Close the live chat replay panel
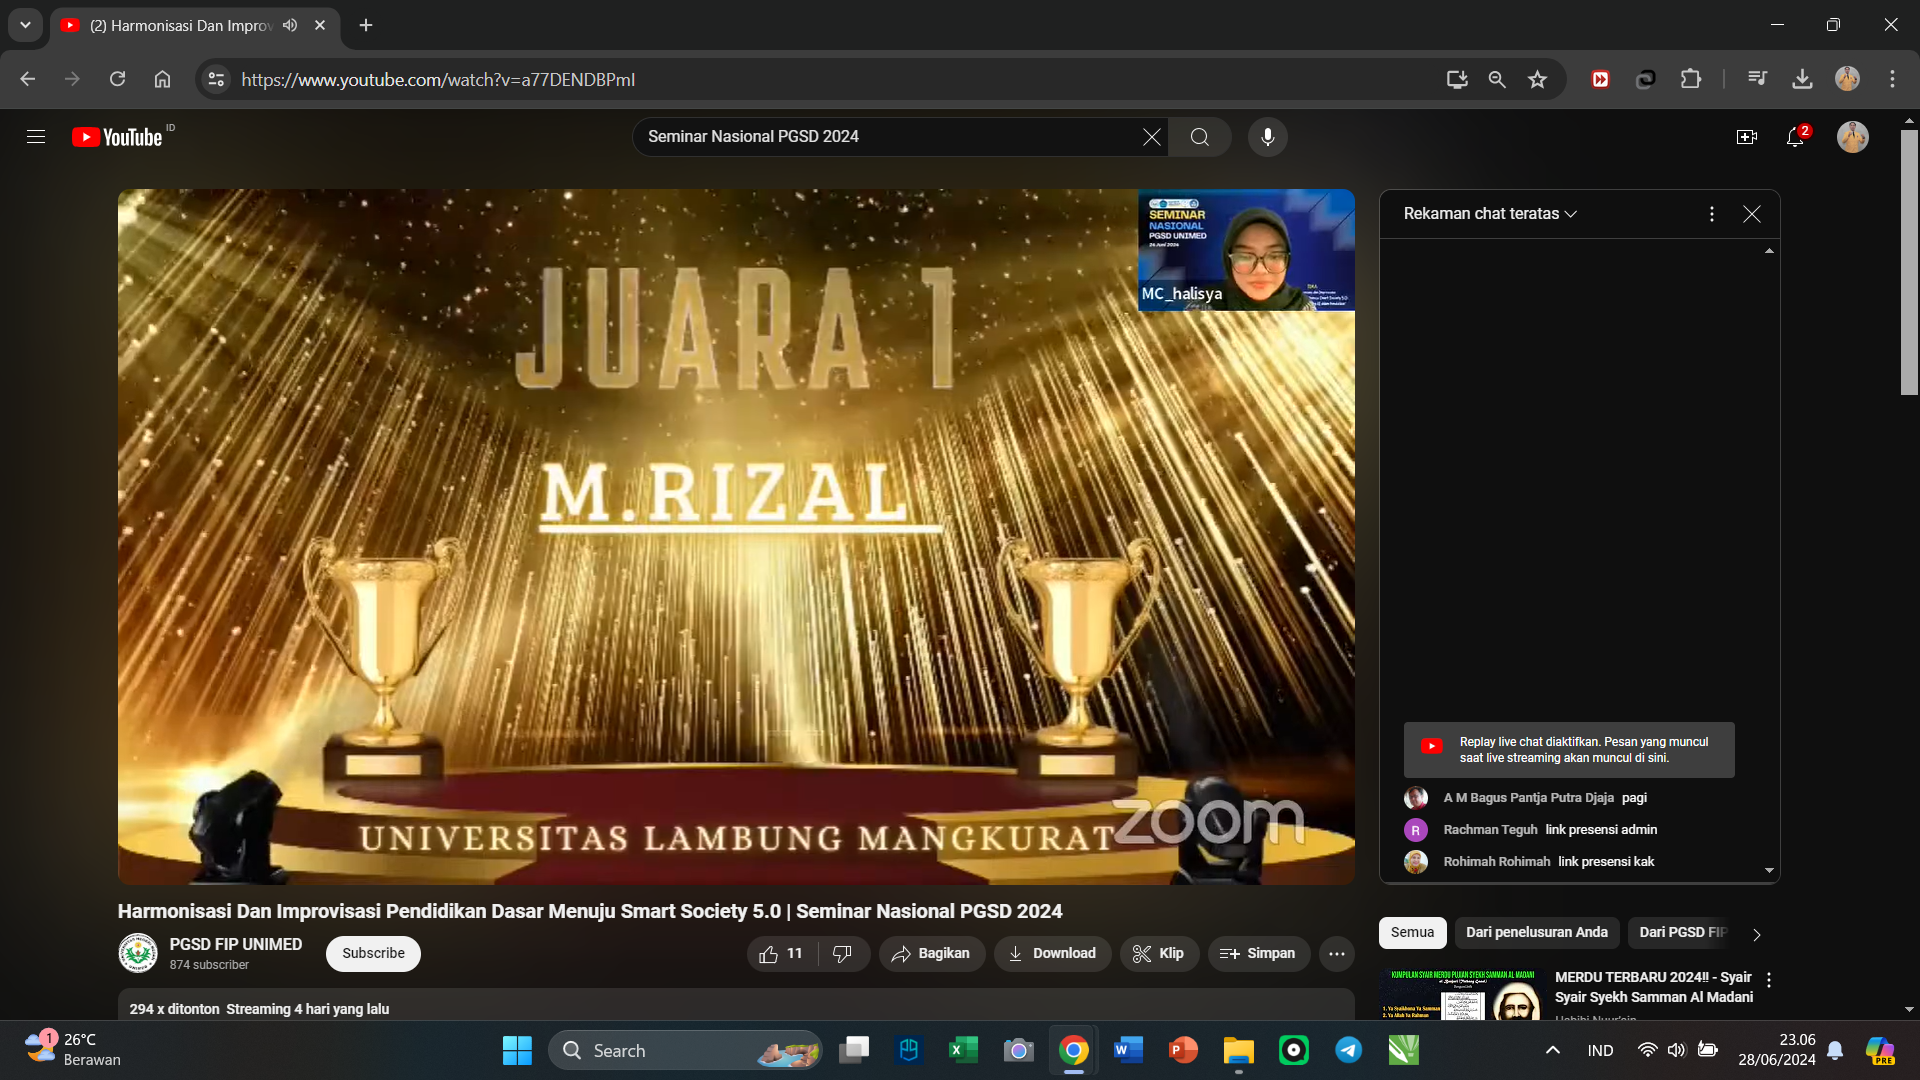This screenshot has height=1080, width=1920. 1752,214
